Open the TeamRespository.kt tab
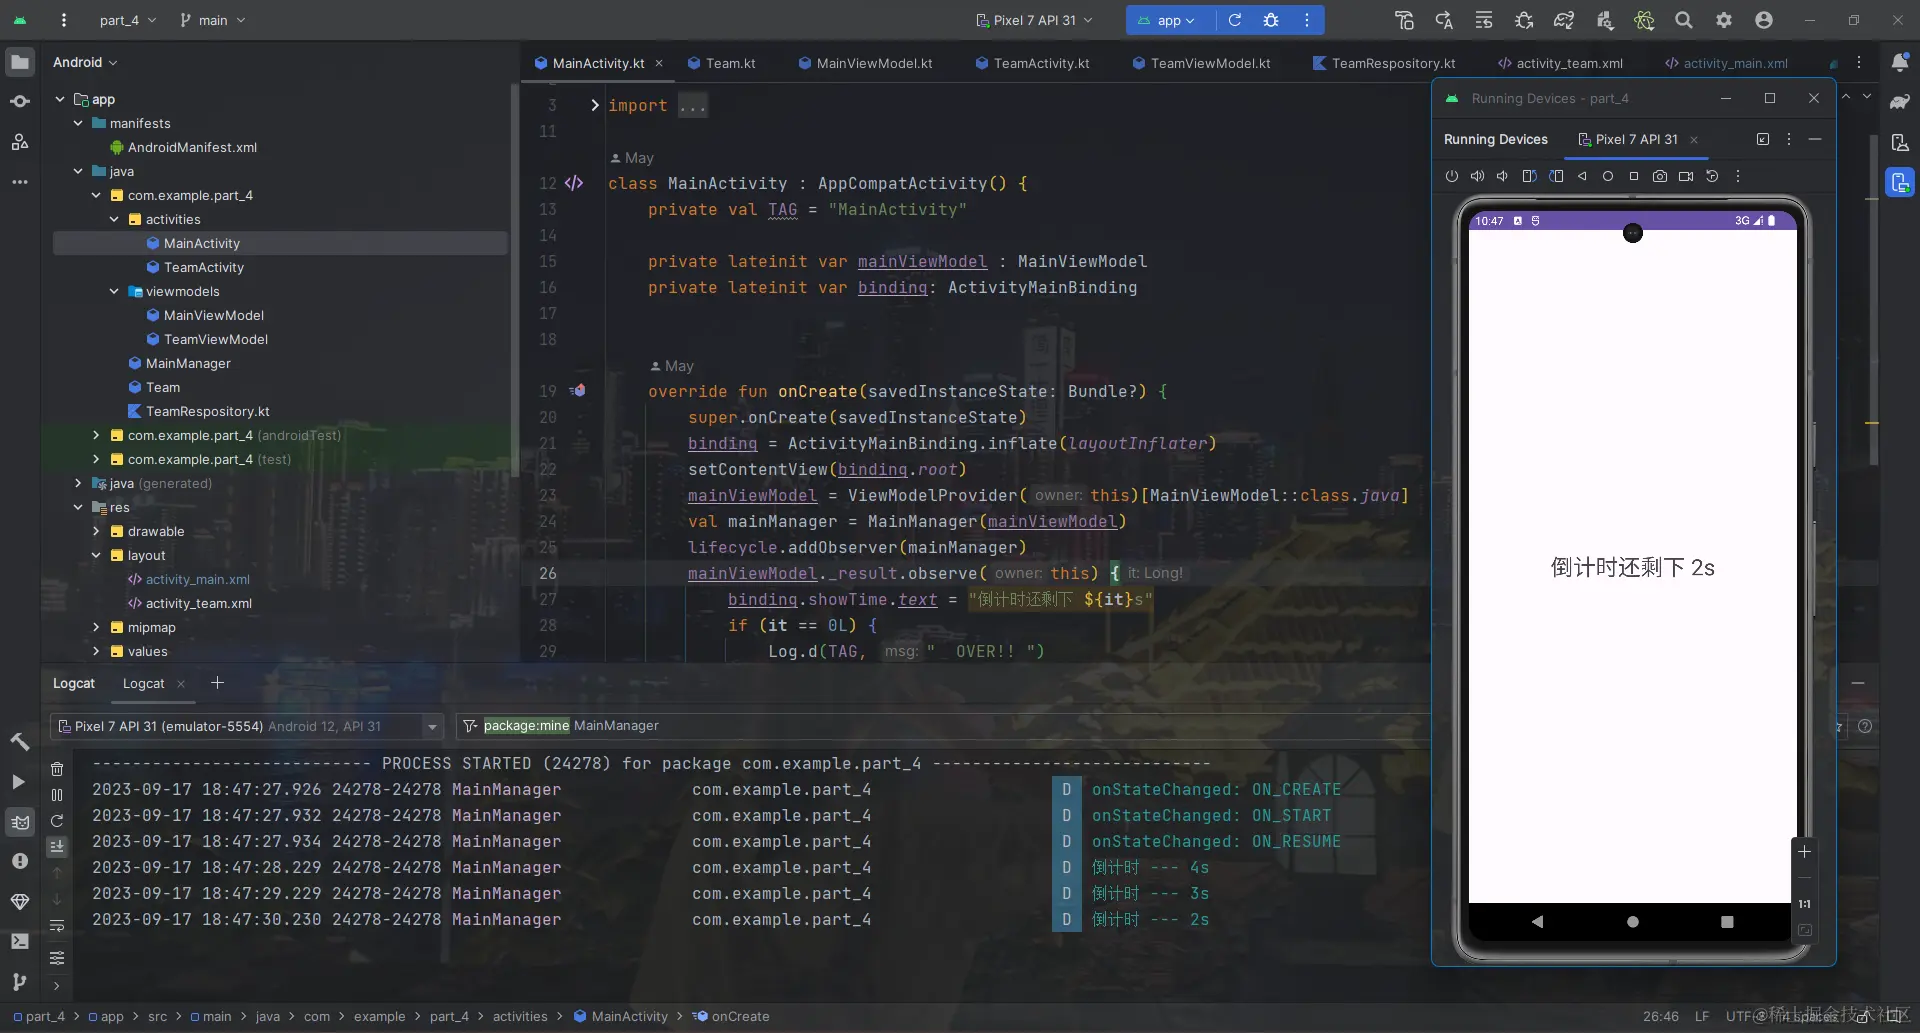Screen dimensions: 1920x1033 [x=1384, y=63]
